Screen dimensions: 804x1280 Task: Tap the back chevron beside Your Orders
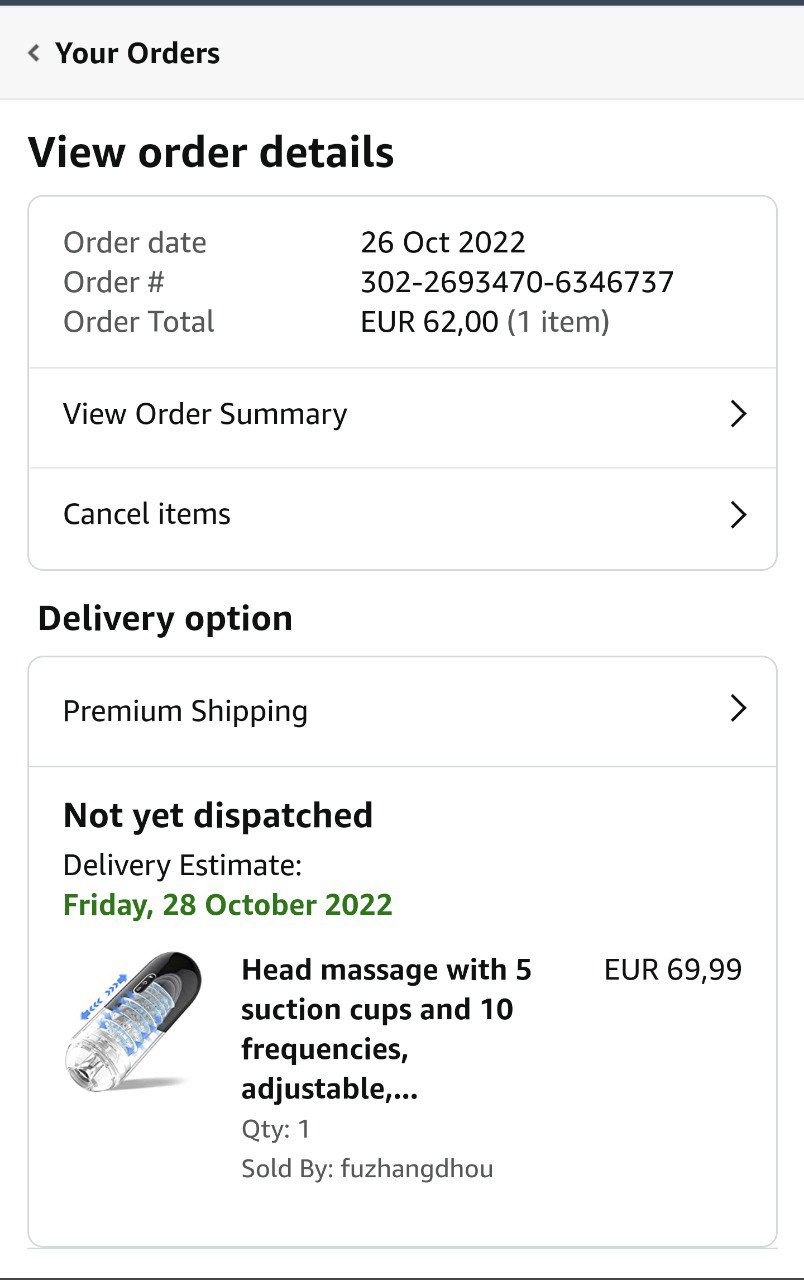(34, 53)
